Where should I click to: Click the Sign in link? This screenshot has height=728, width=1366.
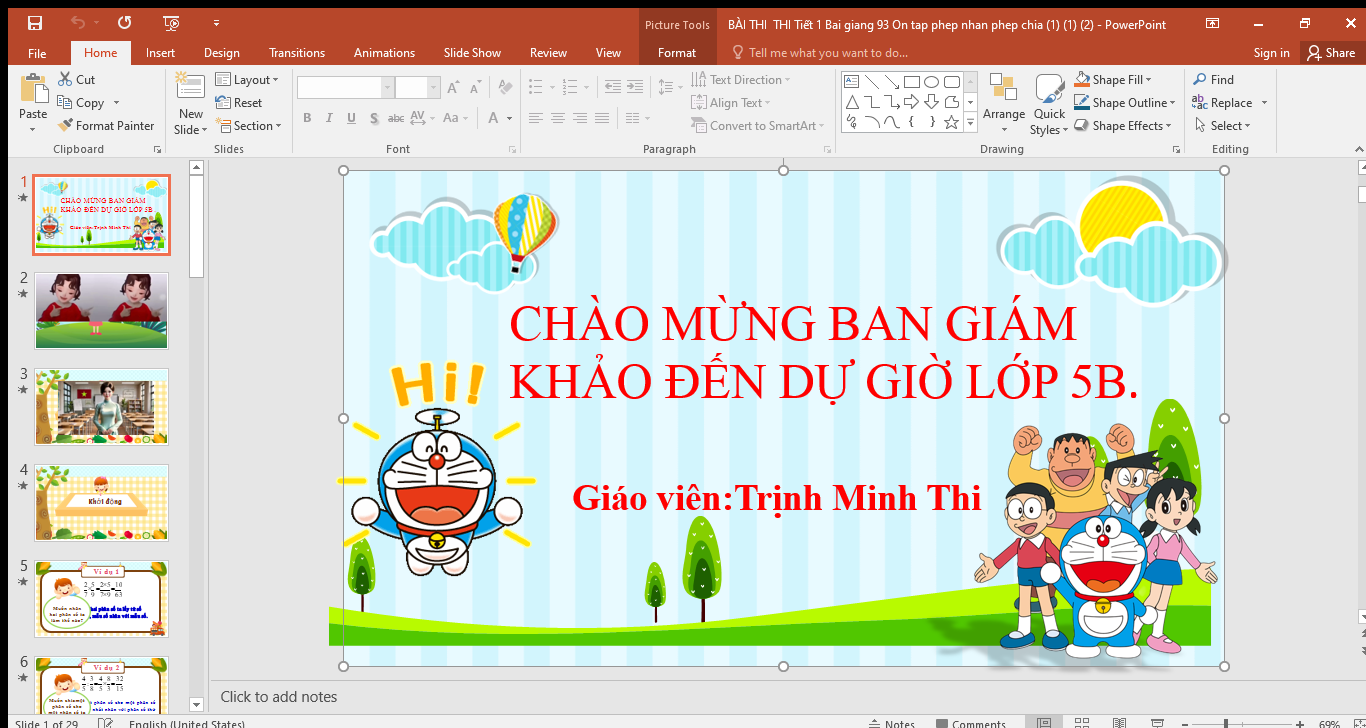tap(1271, 53)
